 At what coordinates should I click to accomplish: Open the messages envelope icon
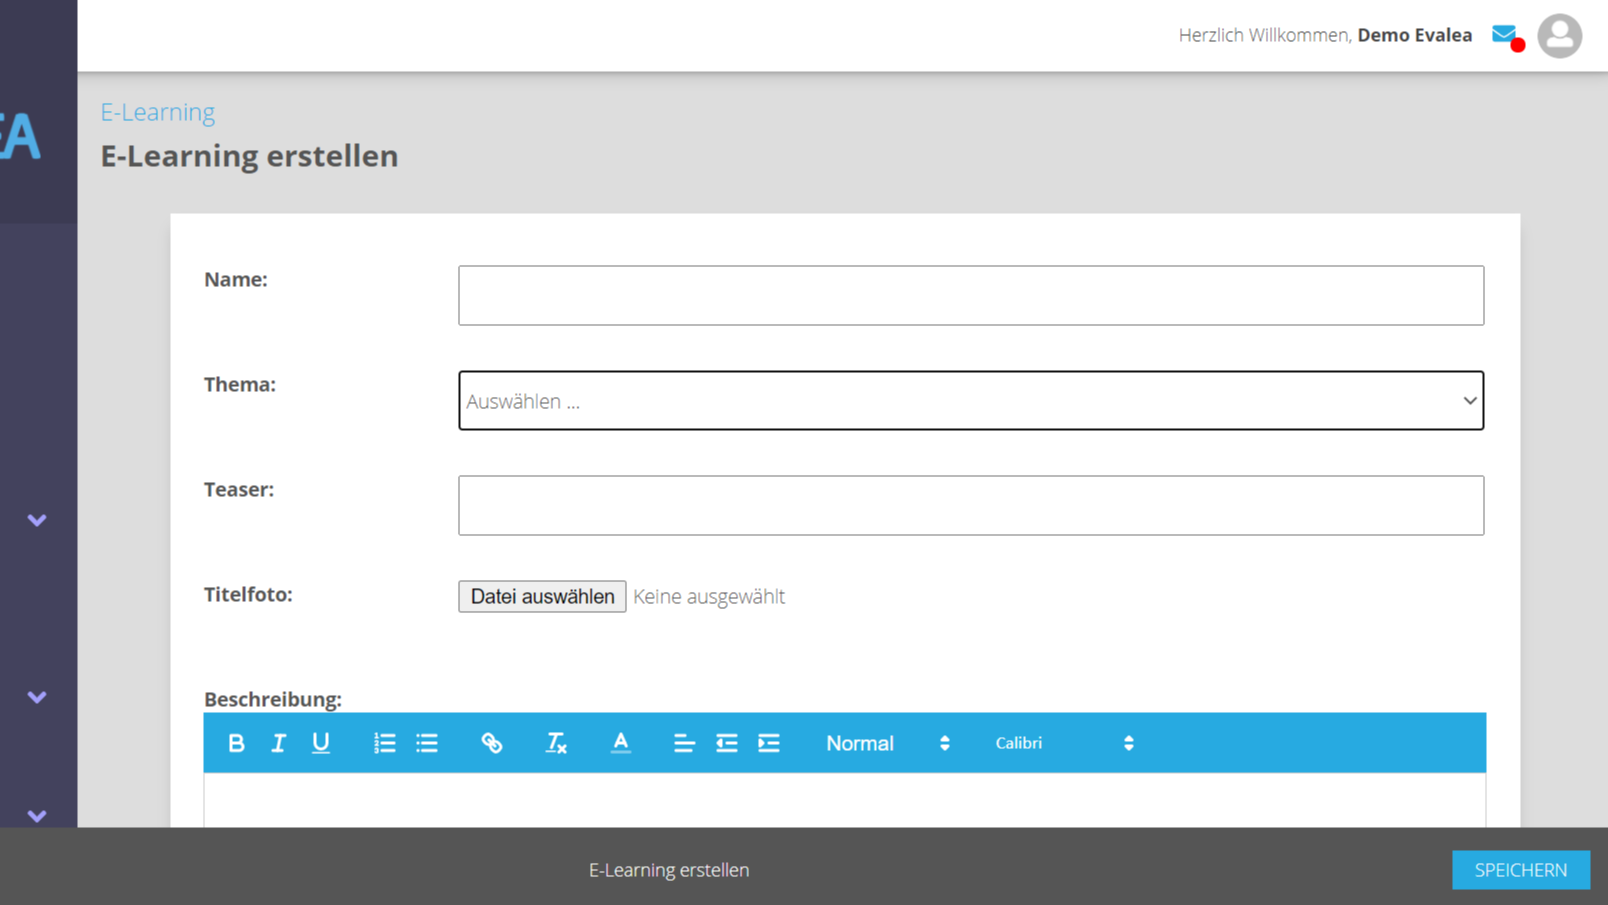click(1506, 36)
